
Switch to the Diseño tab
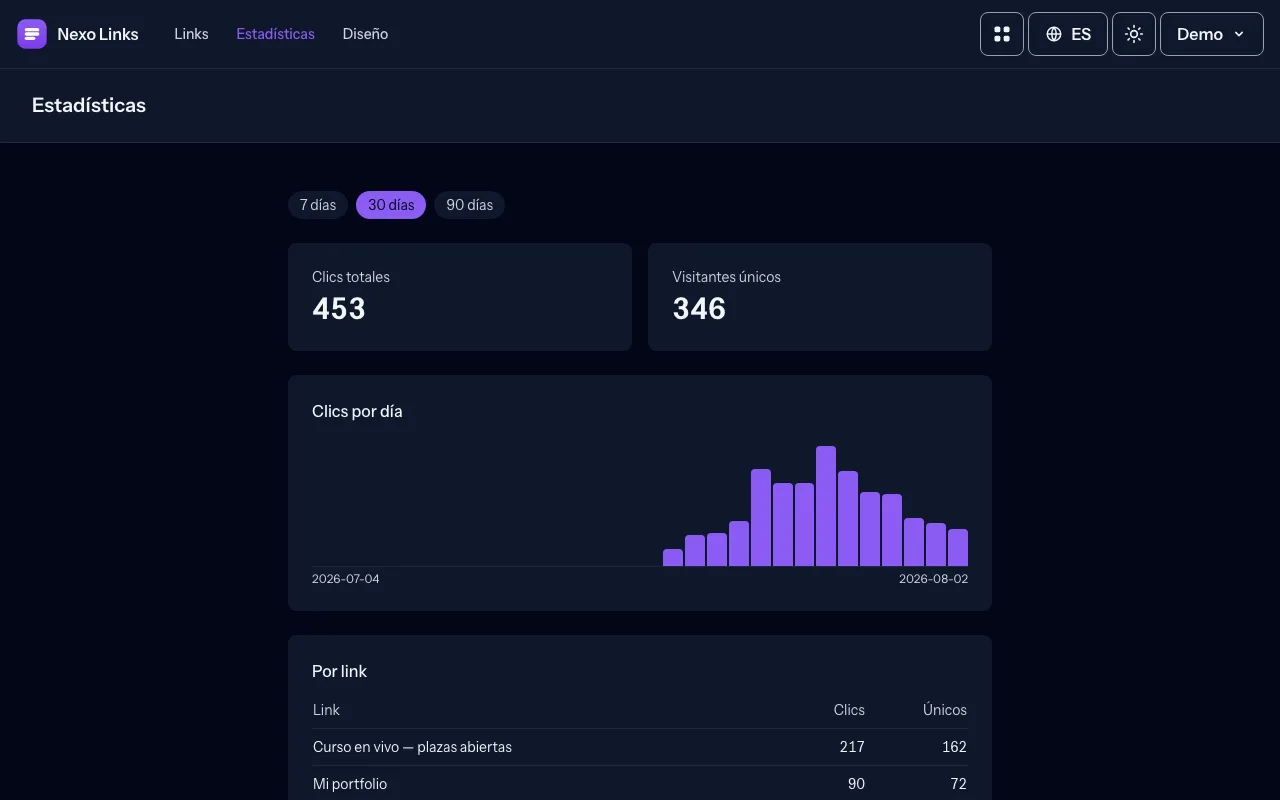(x=365, y=34)
